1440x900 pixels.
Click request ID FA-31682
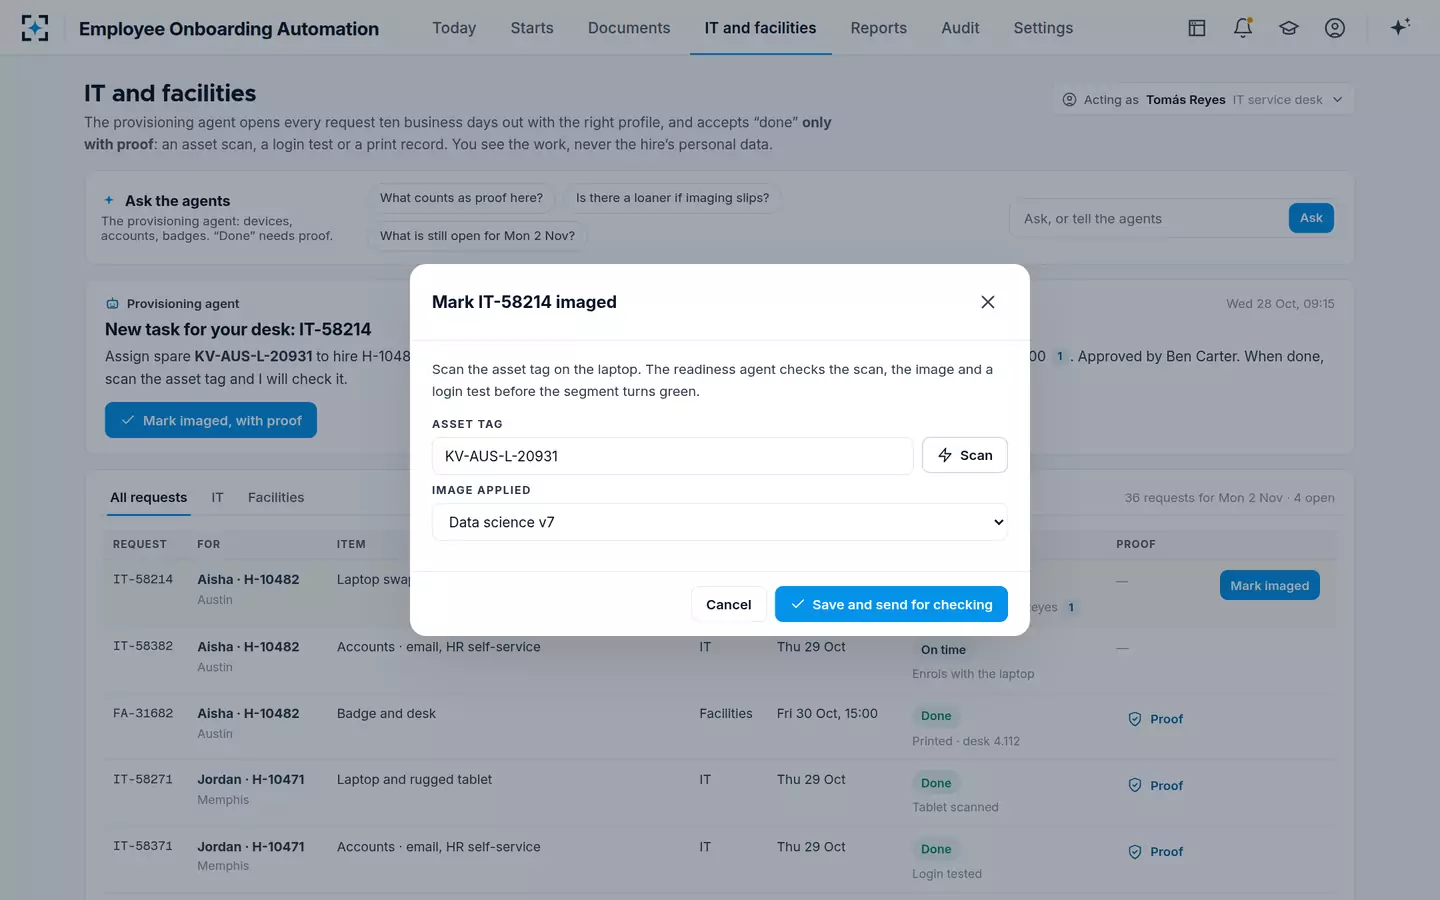click(x=143, y=713)
